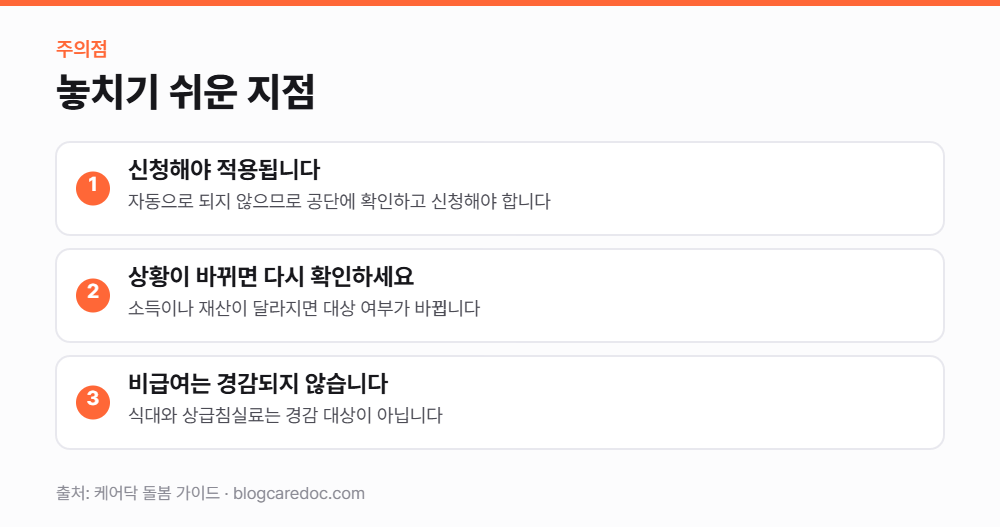Viewport: 1000px width, 527px height.
Task: Click the orange number 3 badge
Action: [93, 403]
